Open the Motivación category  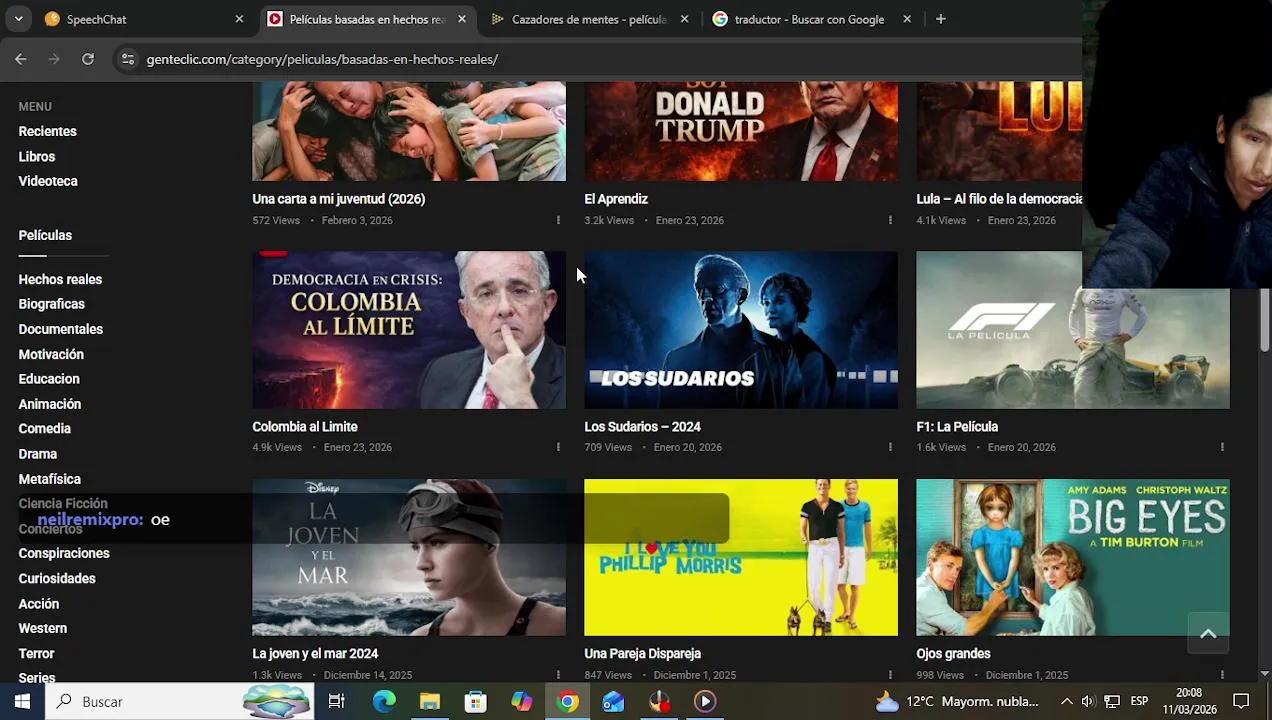pyautogui.click(x=51, y=354)
